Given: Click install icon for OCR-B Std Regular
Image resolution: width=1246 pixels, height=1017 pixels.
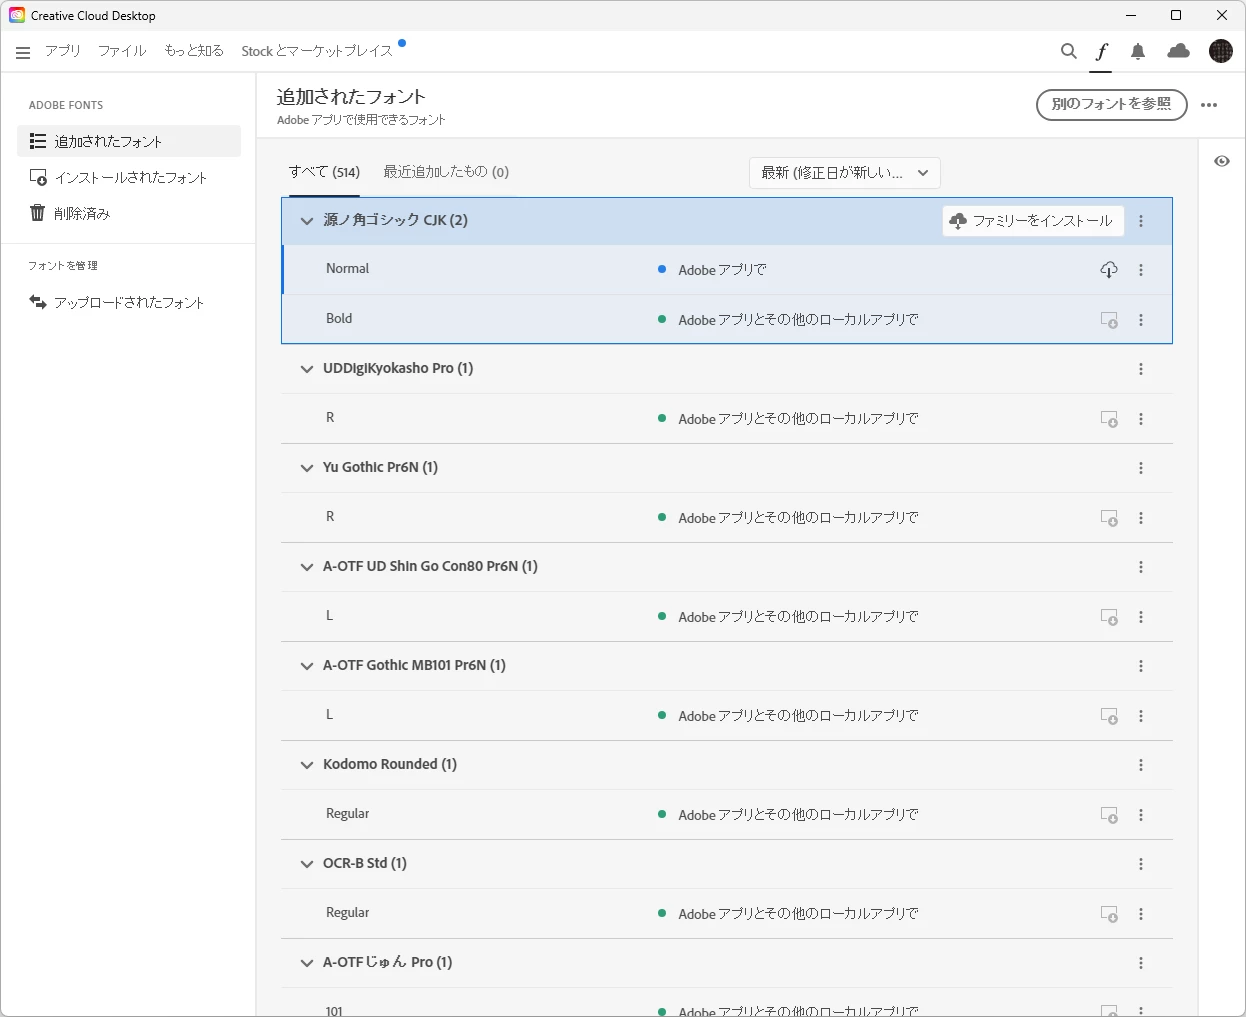Looking at the screenshot, I should coord(1109,914).
